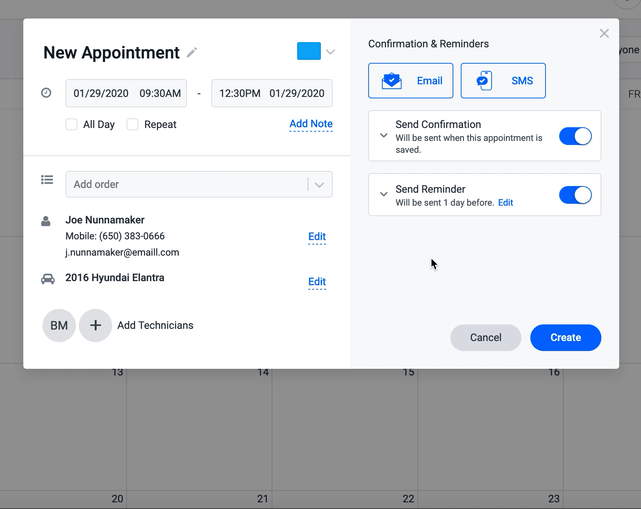Click the pencil icon to rename the appointment

click(x=192, y=53)
